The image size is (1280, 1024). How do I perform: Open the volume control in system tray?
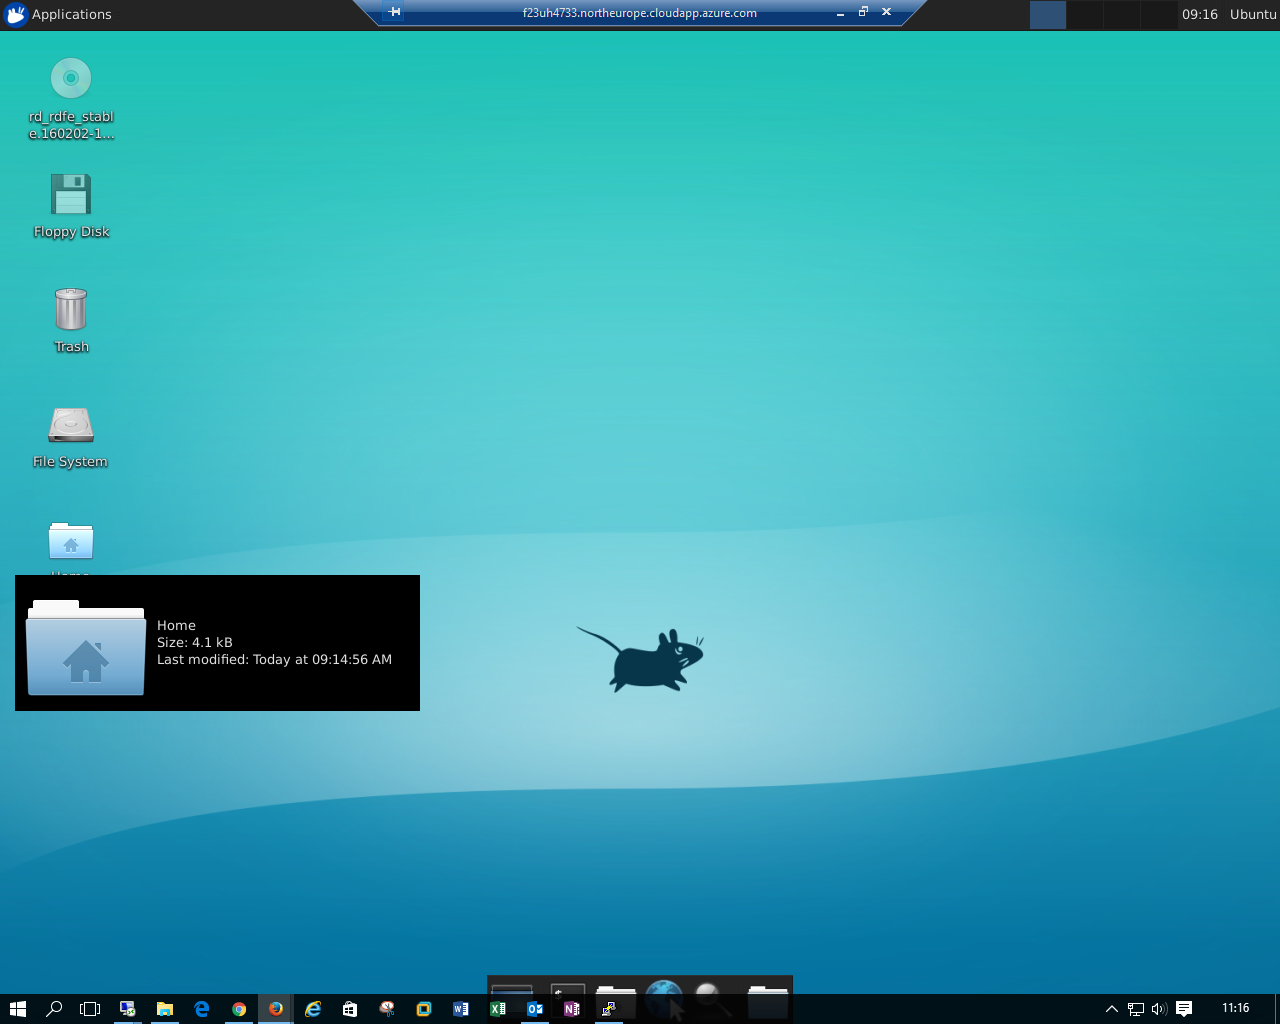coord(1160,1009)
